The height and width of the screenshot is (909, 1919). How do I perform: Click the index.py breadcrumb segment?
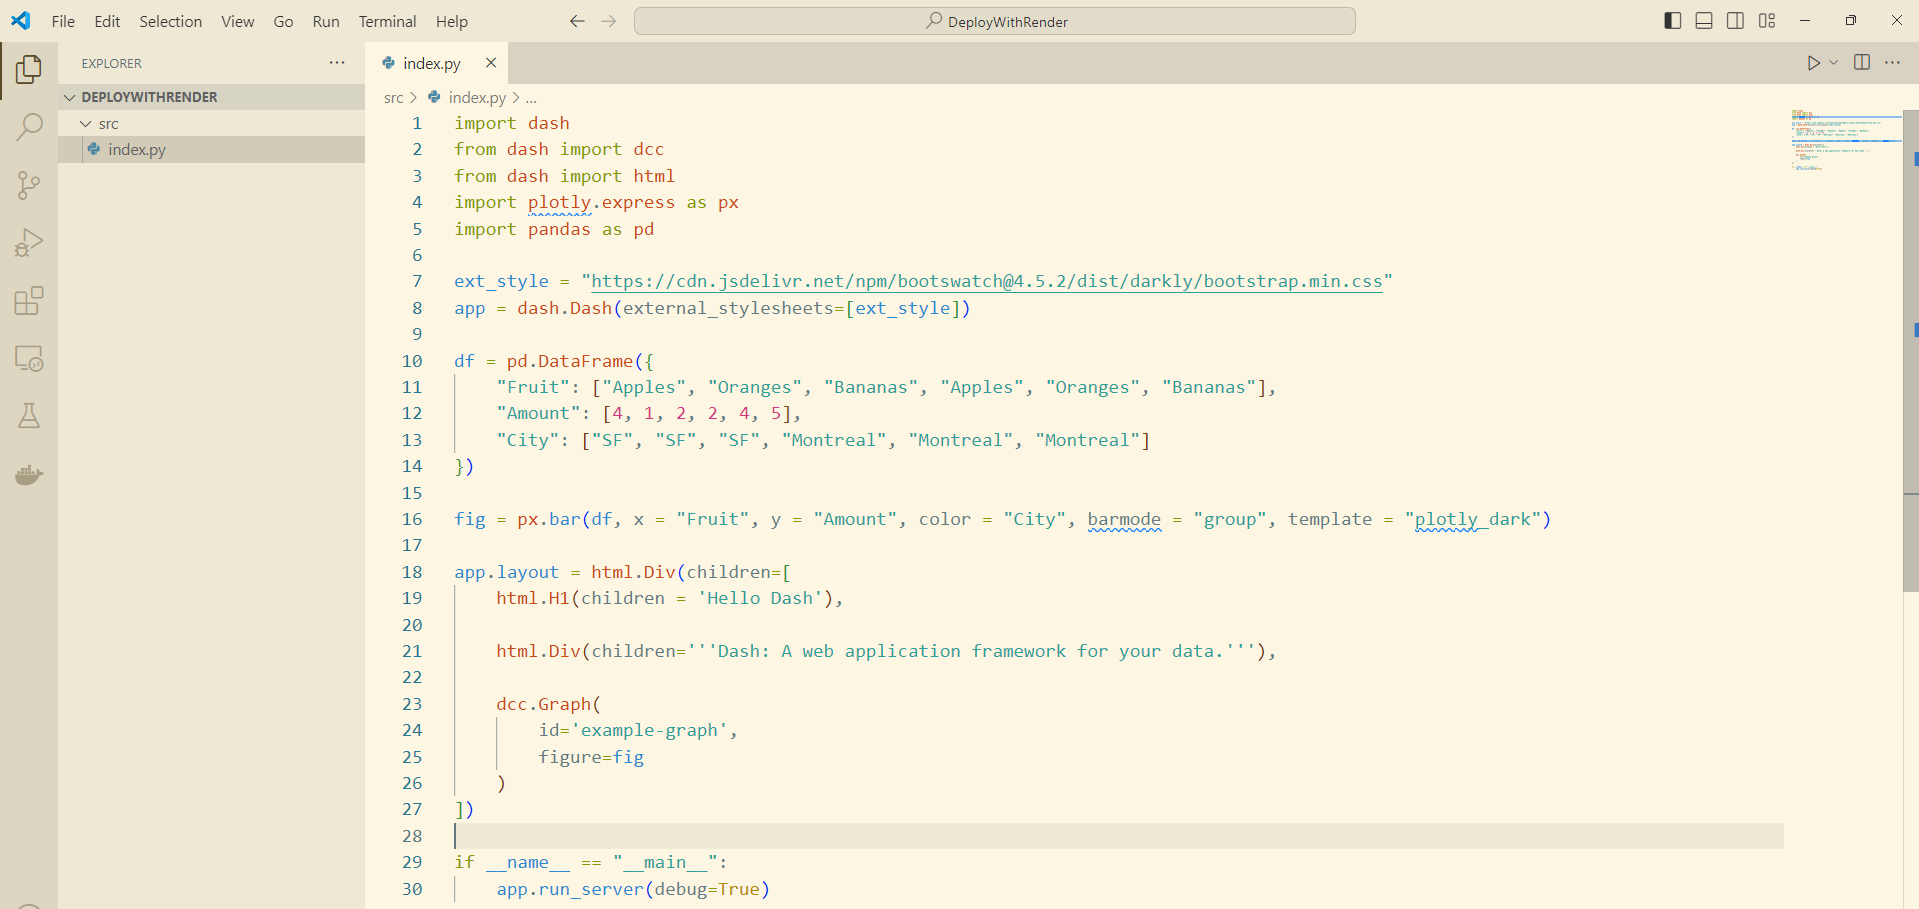click(x=476, y=97)
